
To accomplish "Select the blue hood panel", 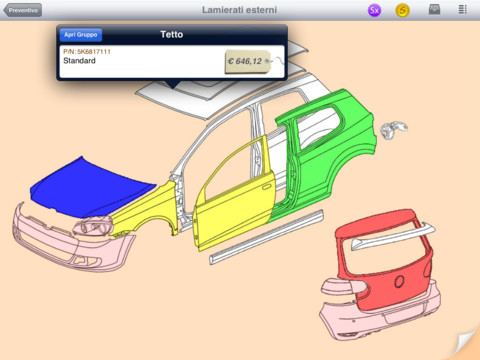I will pyautogui.click(x=90, y=188).
